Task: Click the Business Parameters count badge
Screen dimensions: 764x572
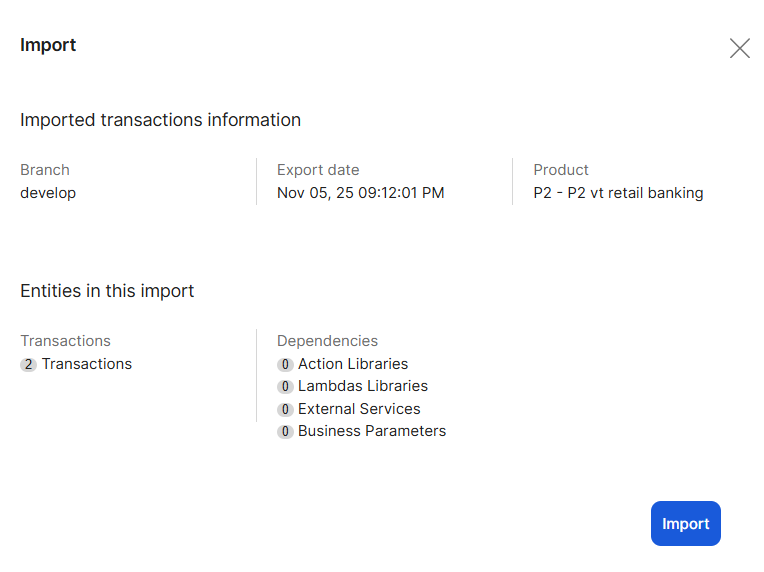Action: click(285, 432)
